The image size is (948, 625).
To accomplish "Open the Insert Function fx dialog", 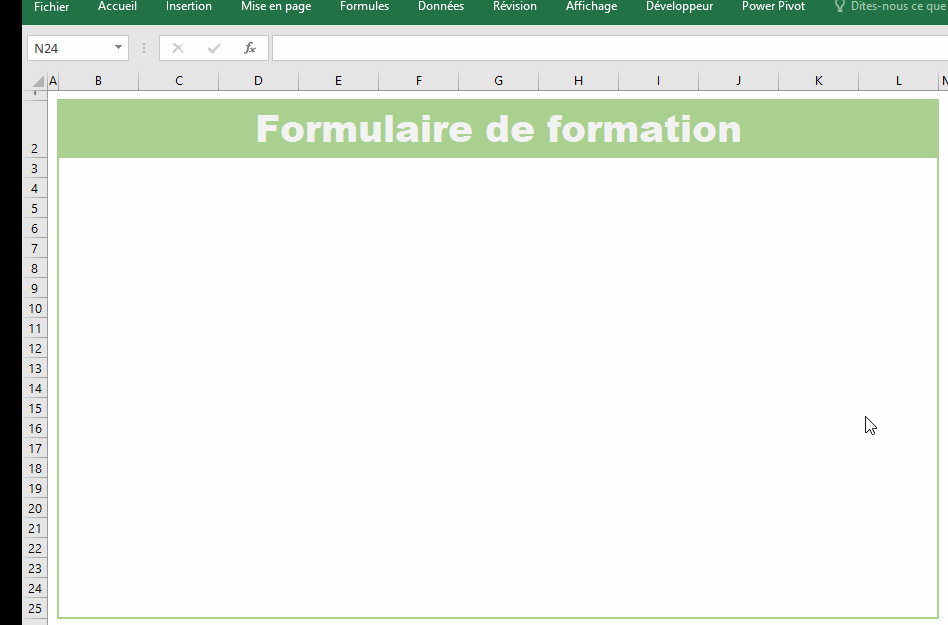I will 250,48.
